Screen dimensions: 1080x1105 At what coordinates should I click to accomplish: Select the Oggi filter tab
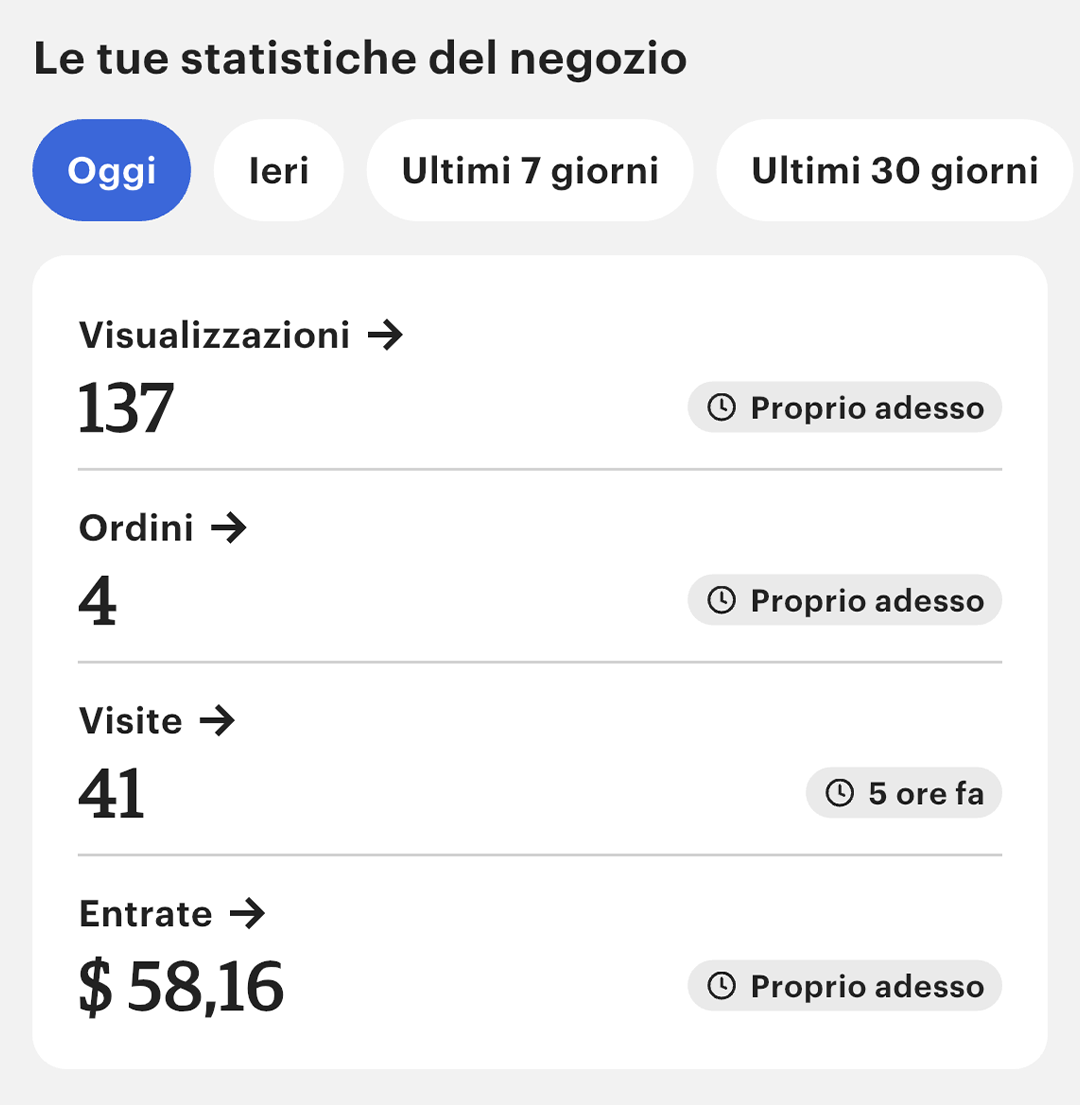click(x=111, y=170)
